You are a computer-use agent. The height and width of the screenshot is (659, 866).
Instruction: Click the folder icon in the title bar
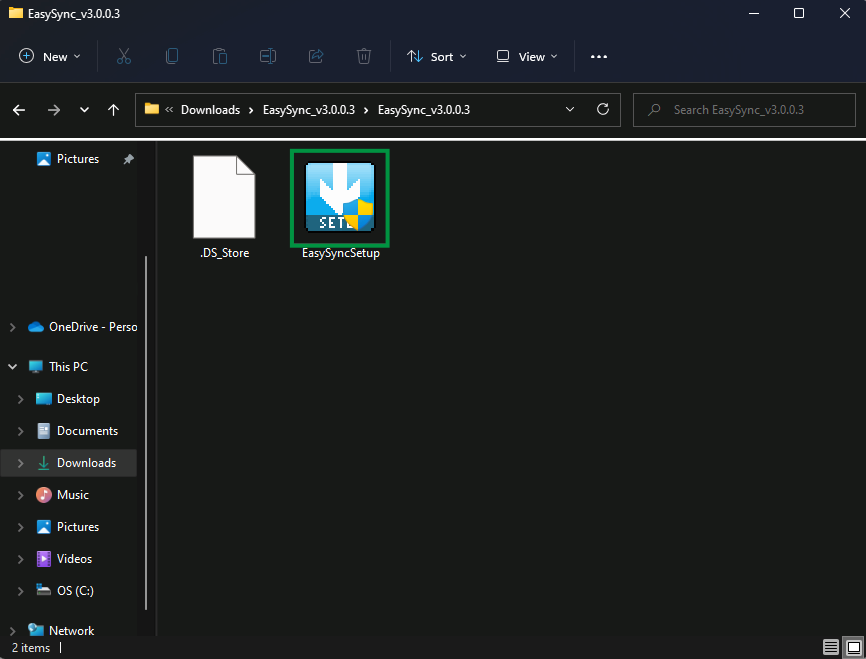(x=16, y=13)
